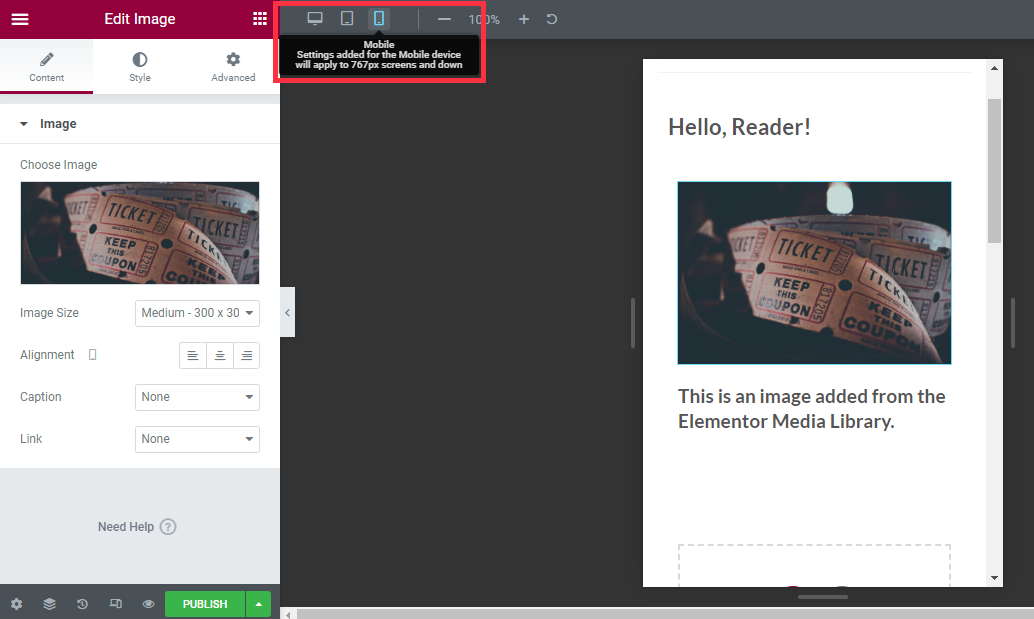Click the Need Help question mark icon
This screenshot has height=619, width=1034.
coord(168,527)
